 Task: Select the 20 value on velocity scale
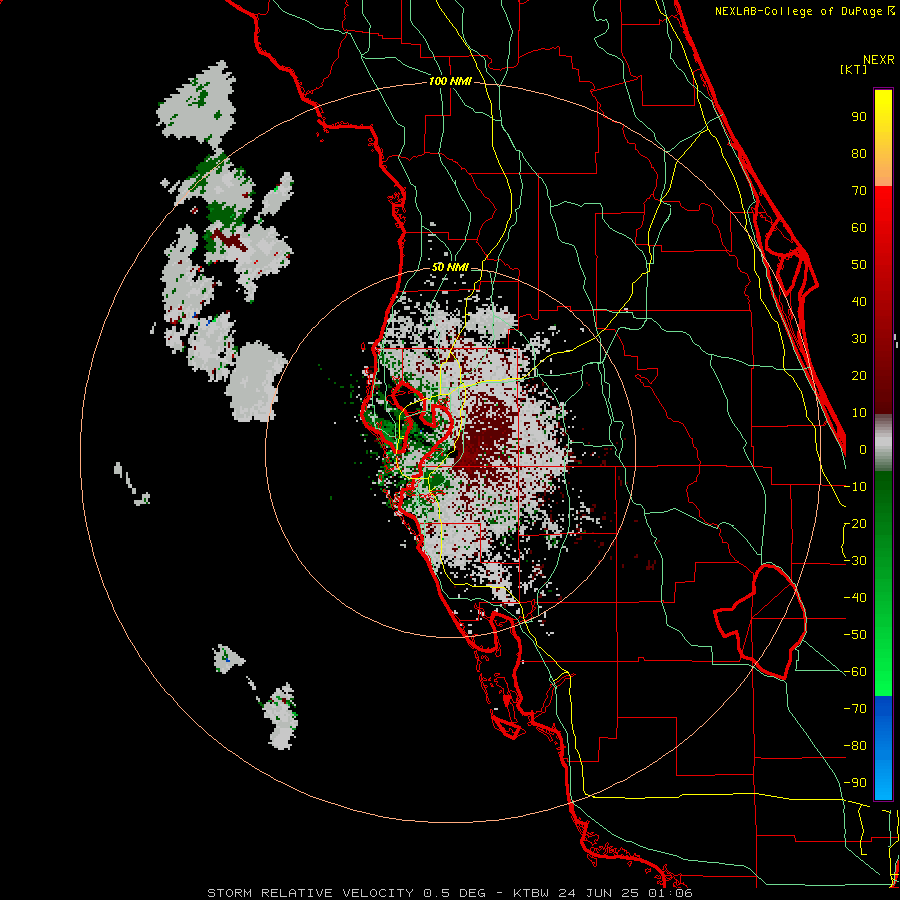[859, 376]
